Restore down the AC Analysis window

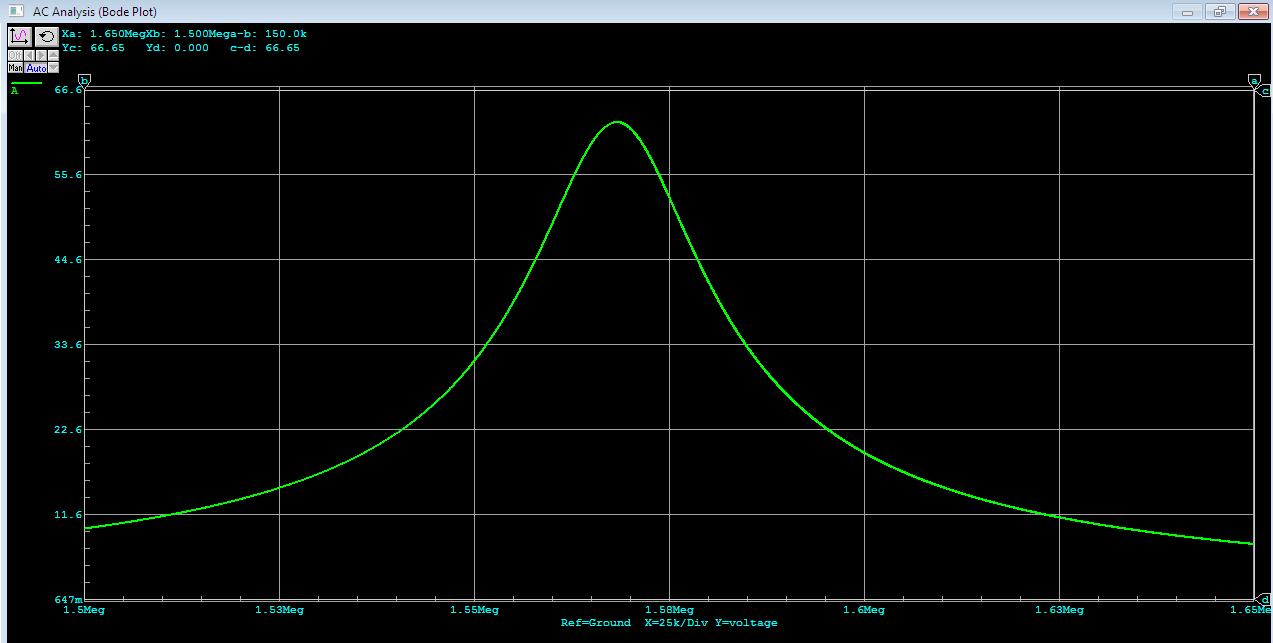point(1220,11)
